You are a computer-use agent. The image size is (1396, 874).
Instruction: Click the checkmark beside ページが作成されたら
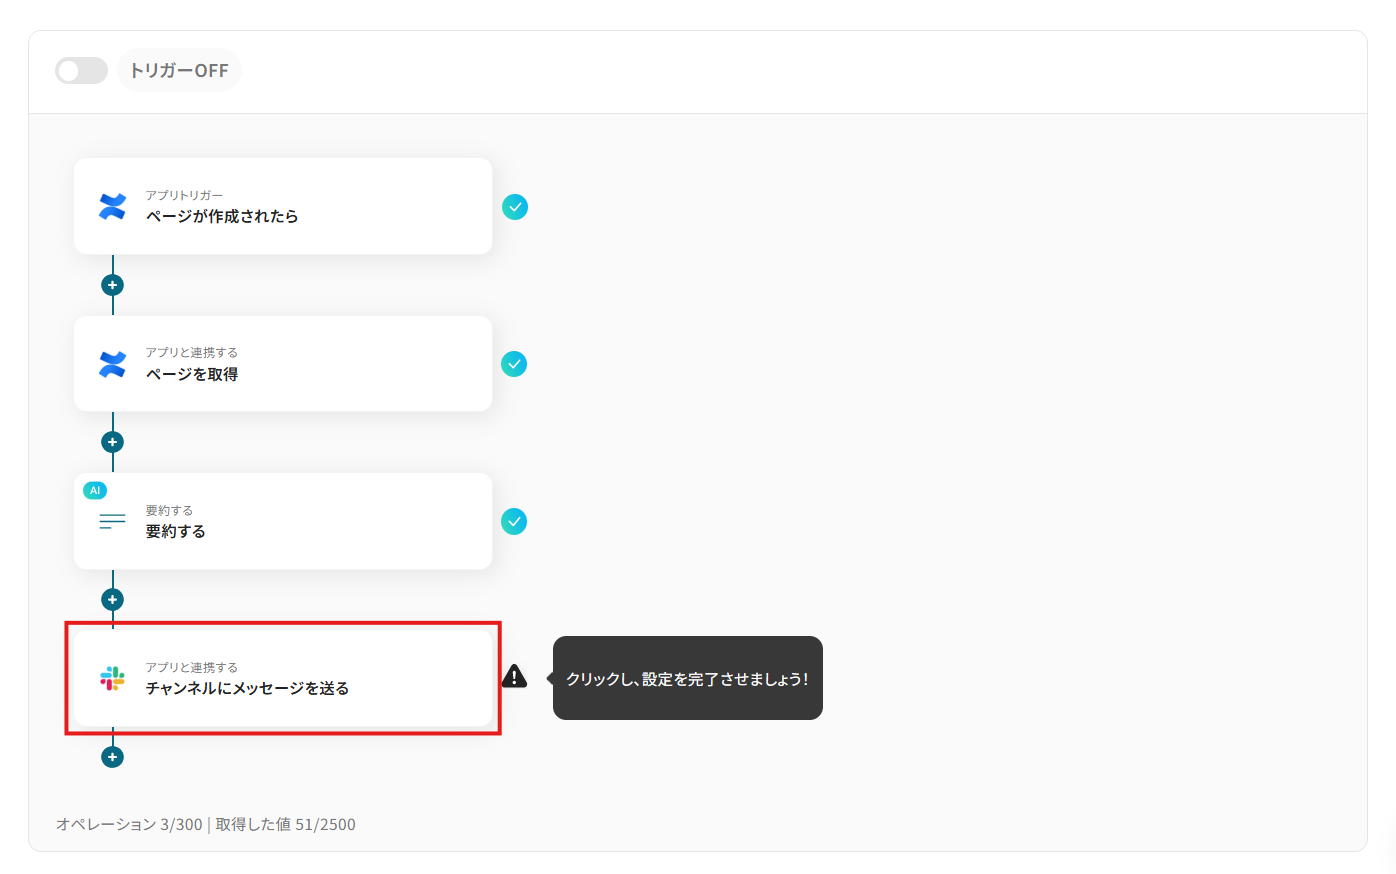click(515, 207)
